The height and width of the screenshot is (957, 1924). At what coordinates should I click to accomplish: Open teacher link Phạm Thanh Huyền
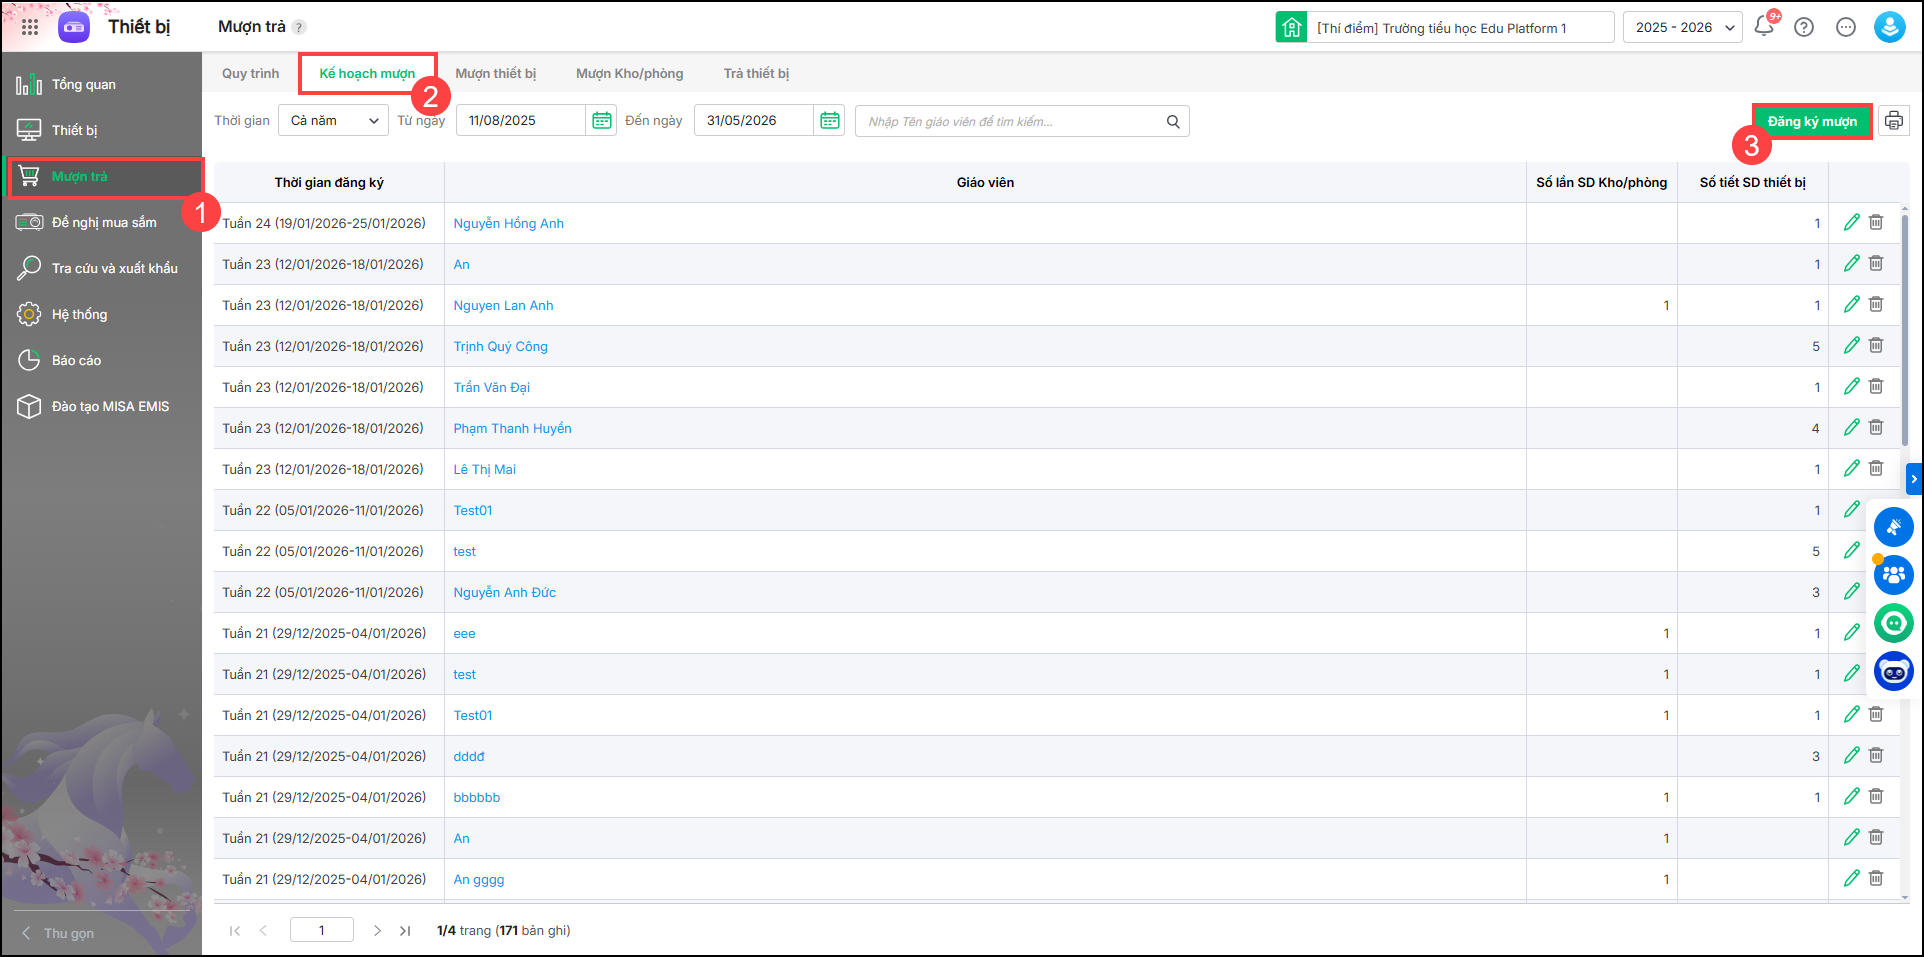pyautogui.click(x=512, y=428)
